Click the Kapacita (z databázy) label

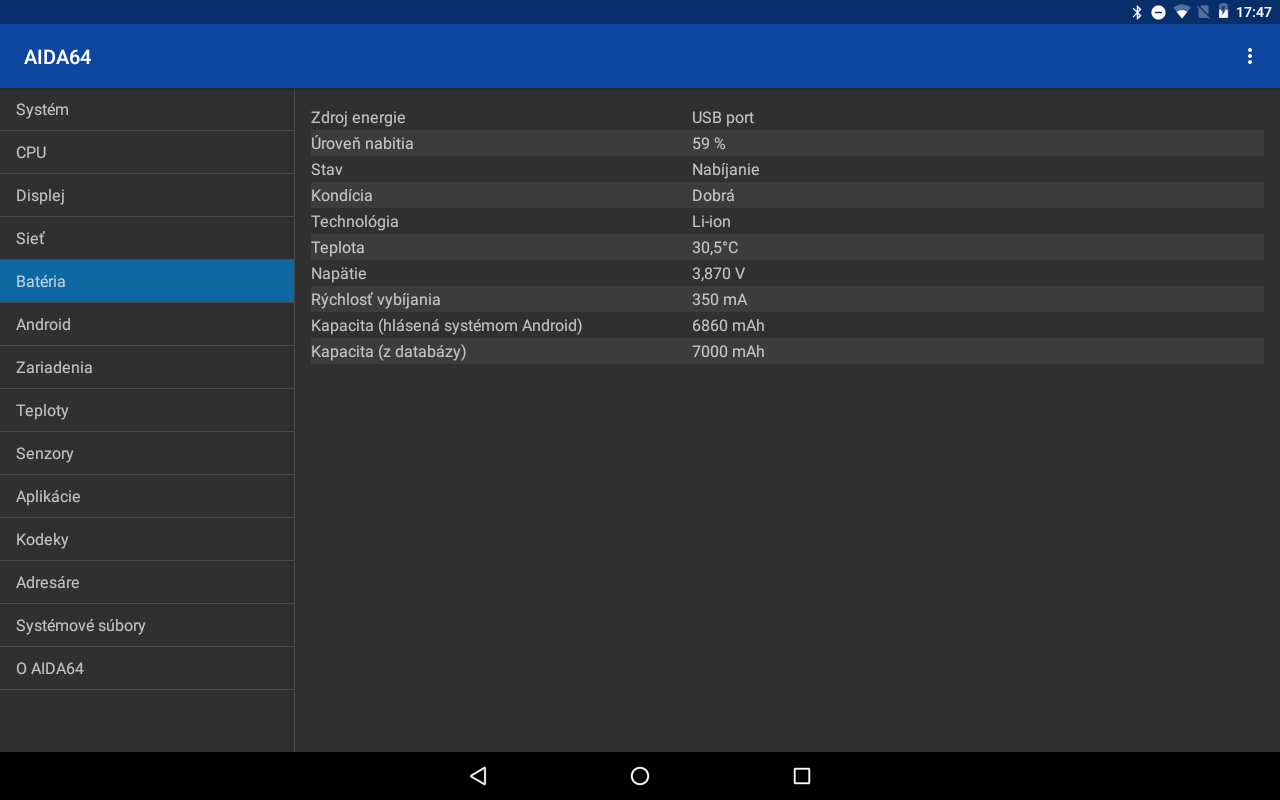[x=389, y=351]
